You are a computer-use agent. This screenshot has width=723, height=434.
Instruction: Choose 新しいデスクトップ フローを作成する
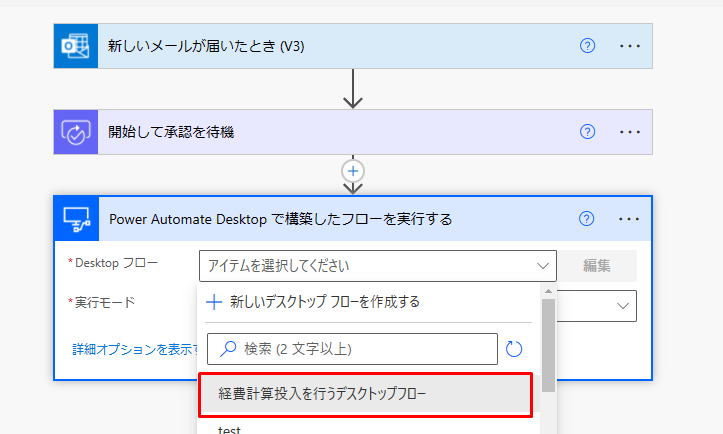325,302
